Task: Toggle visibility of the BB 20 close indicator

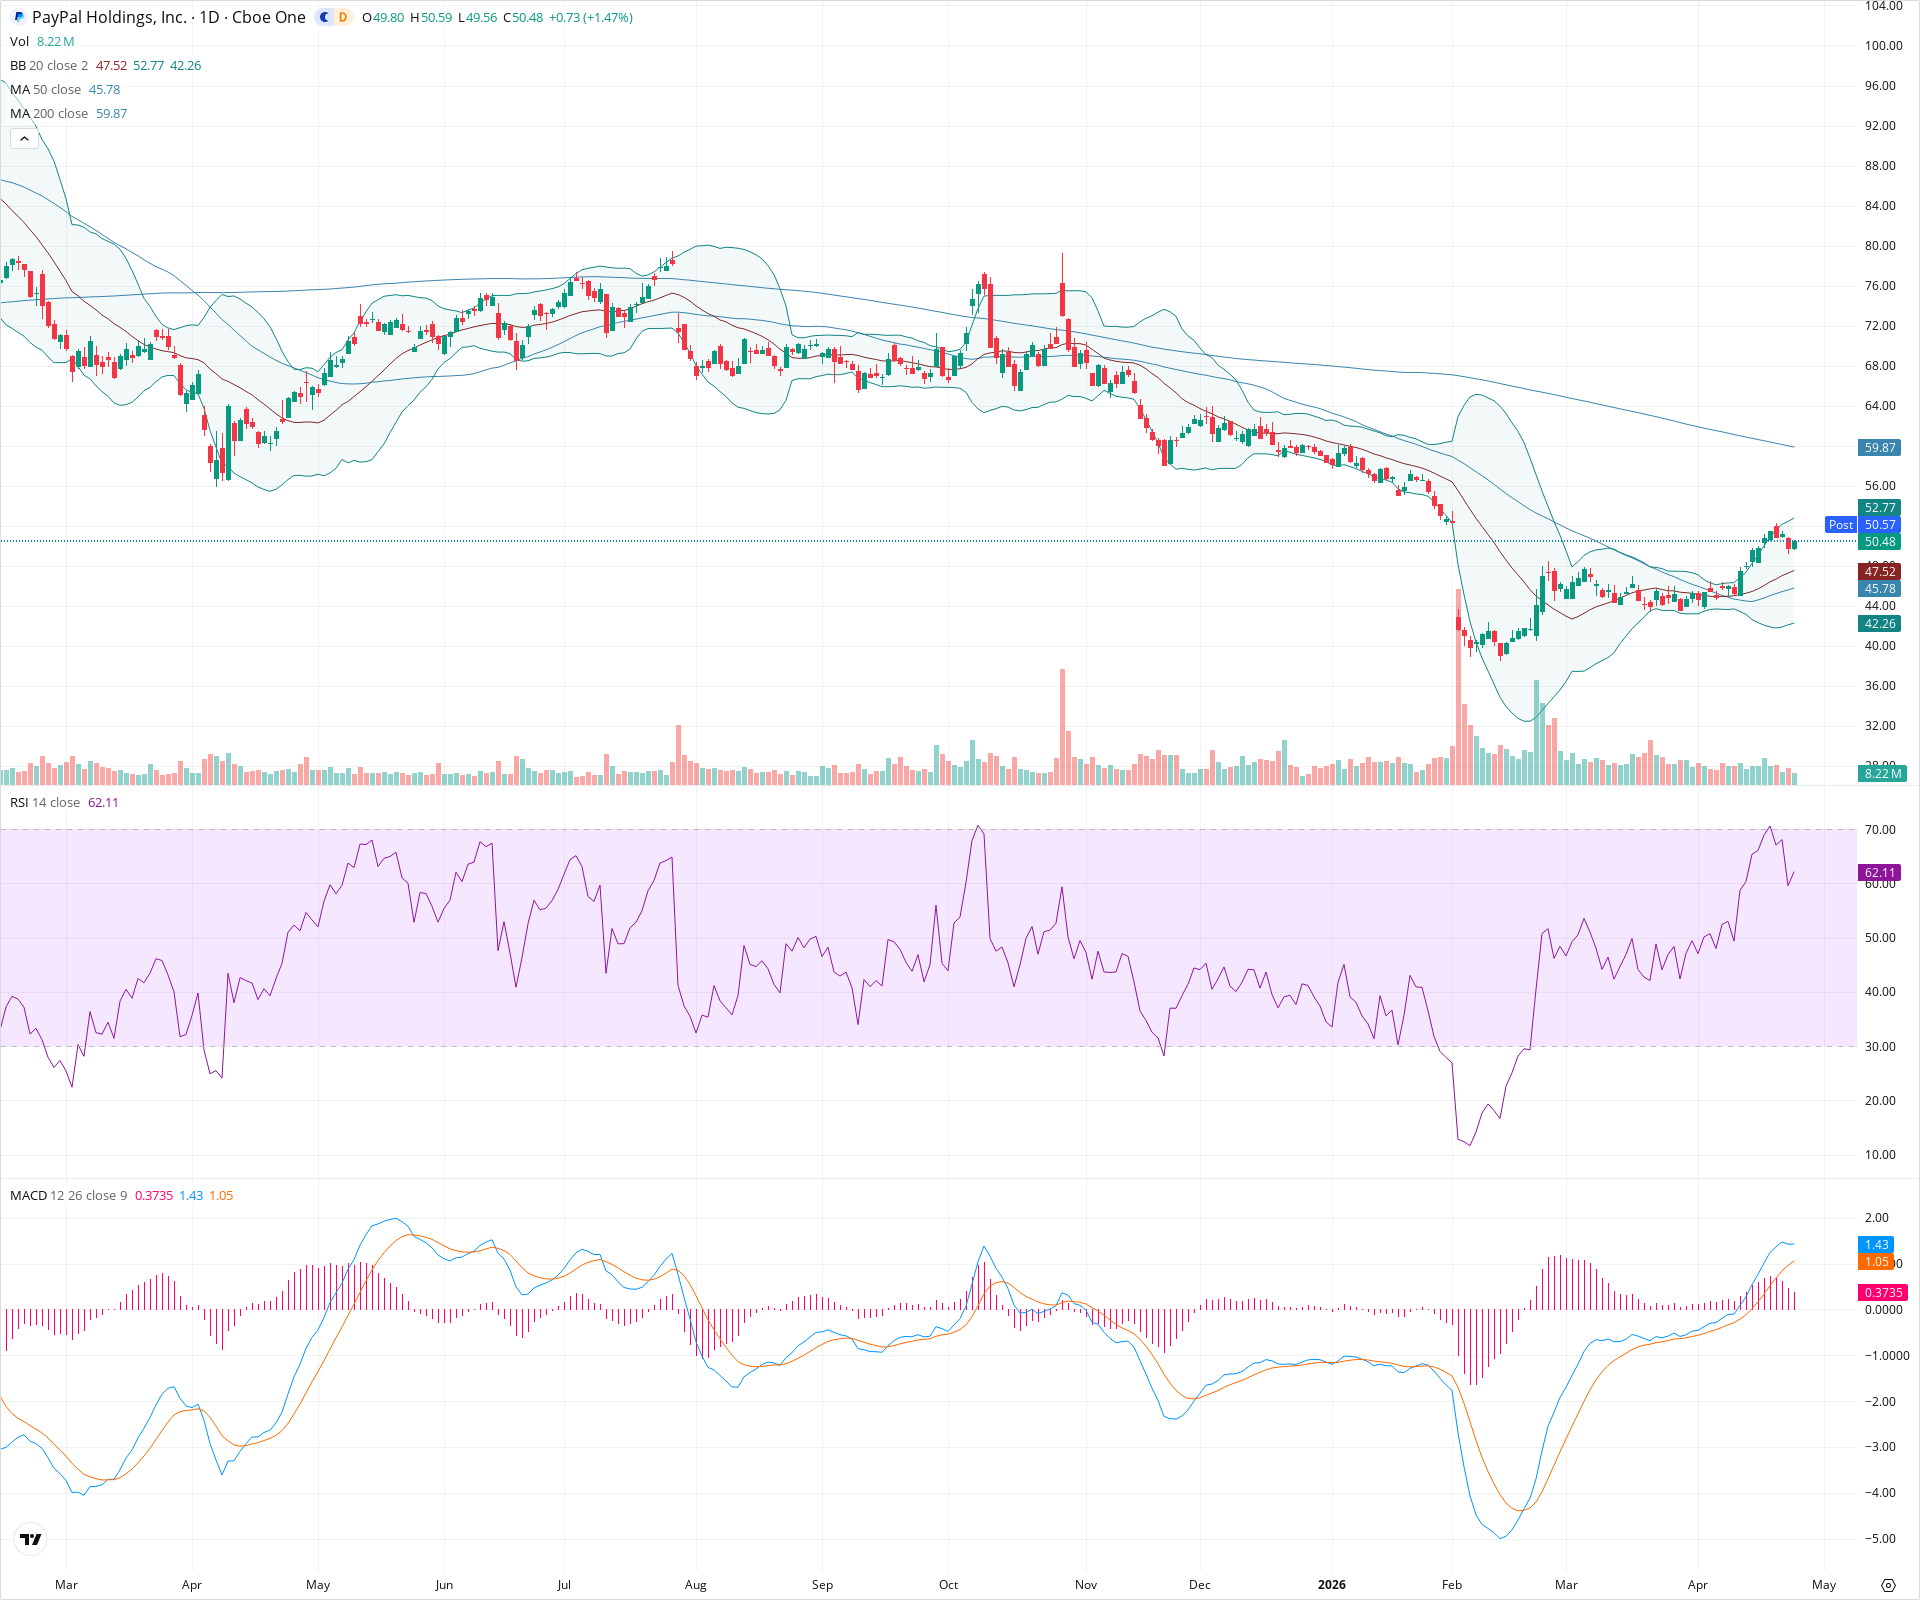Action: [18, 65]
